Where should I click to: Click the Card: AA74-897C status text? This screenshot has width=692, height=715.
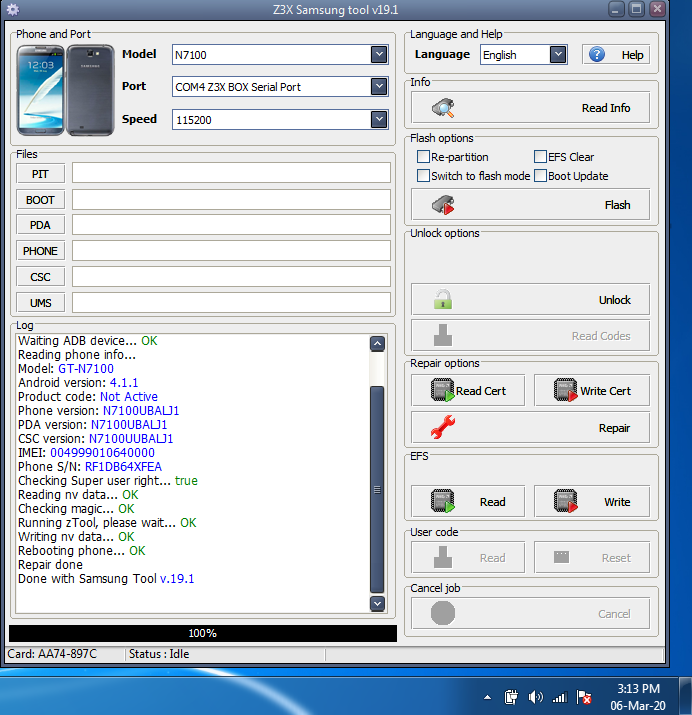(52, 654)
